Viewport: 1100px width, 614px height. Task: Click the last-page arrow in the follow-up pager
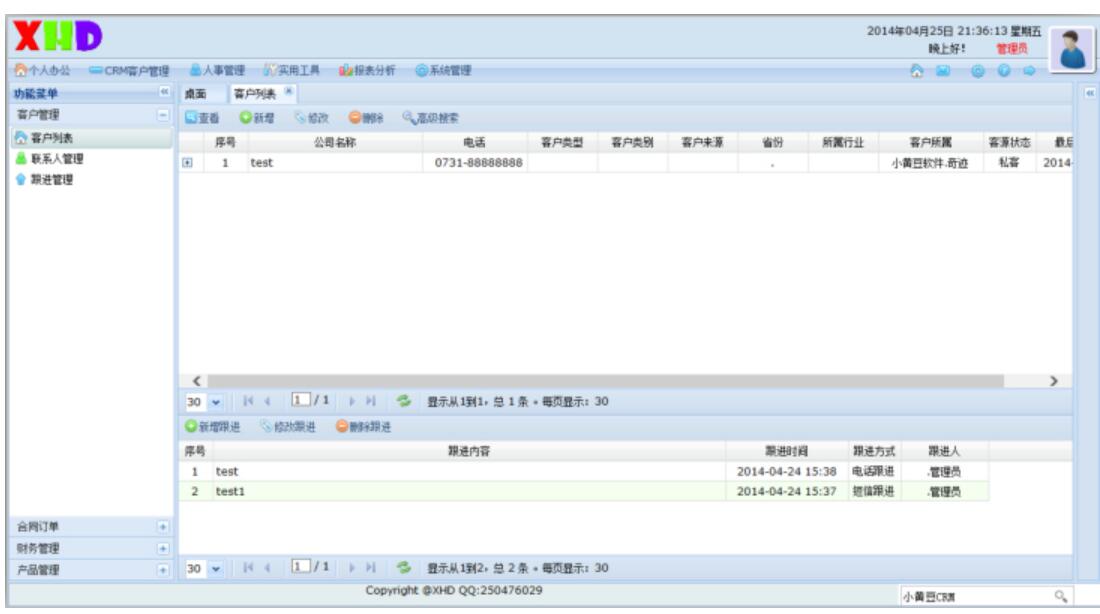370,567
